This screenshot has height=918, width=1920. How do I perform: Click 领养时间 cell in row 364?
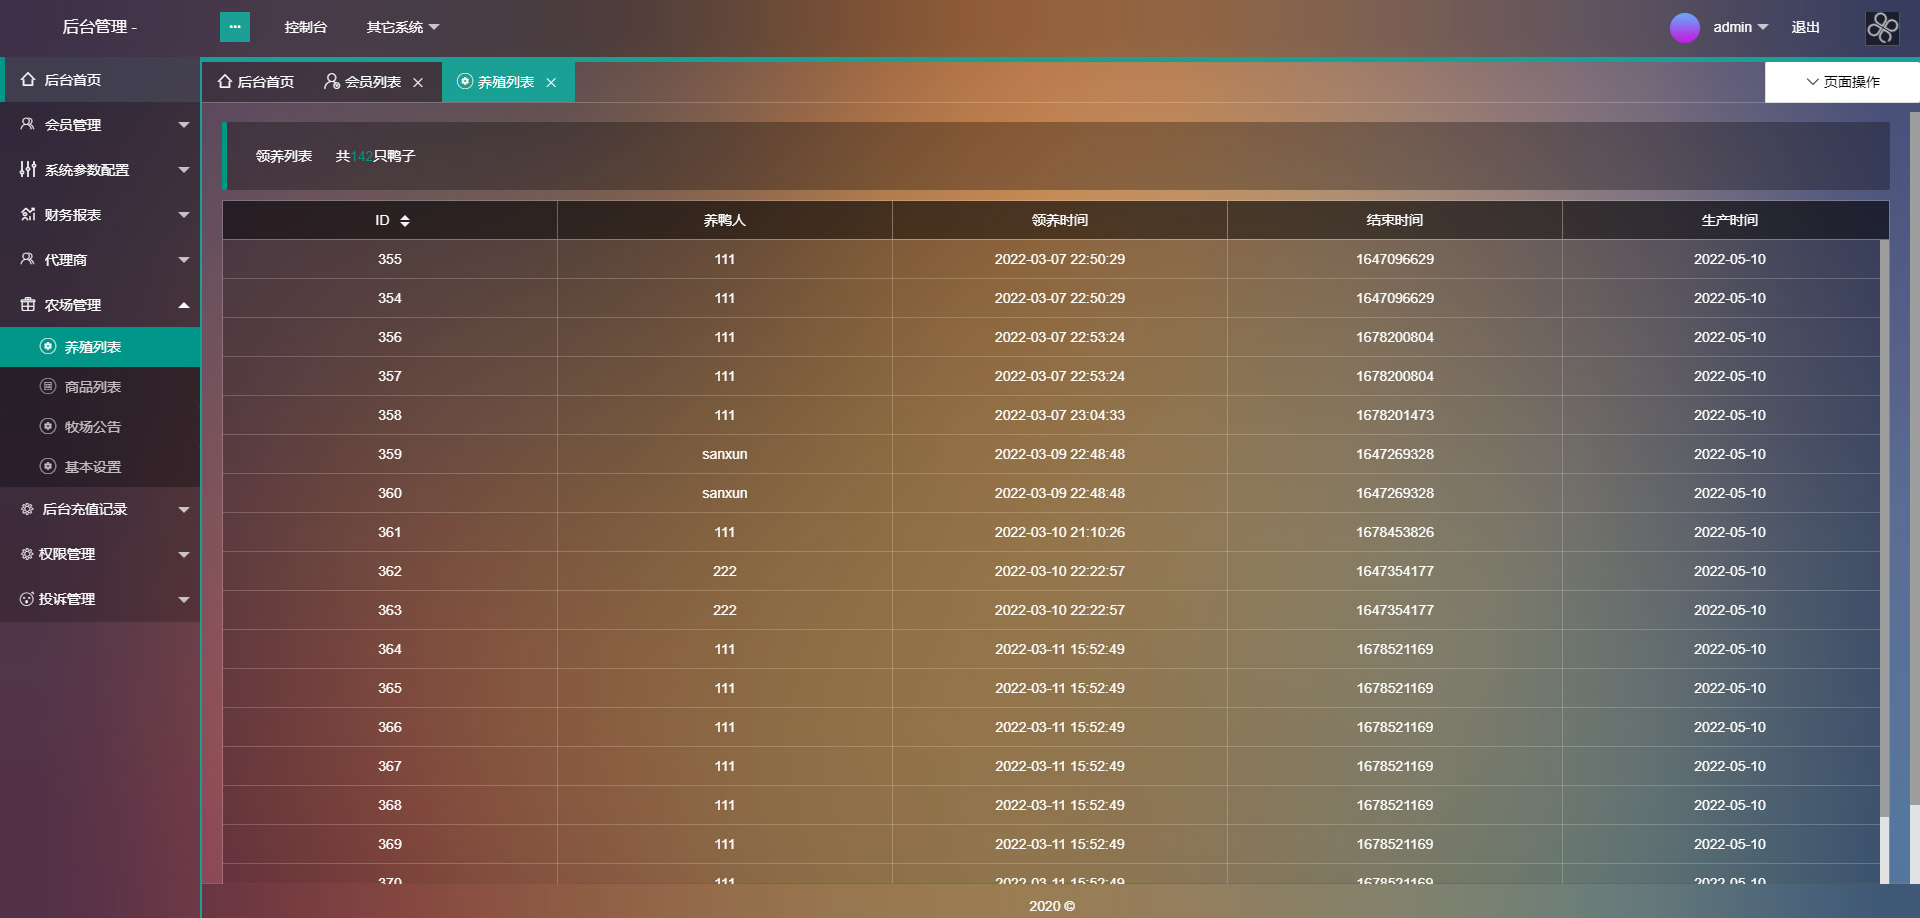coord(1060,649)
